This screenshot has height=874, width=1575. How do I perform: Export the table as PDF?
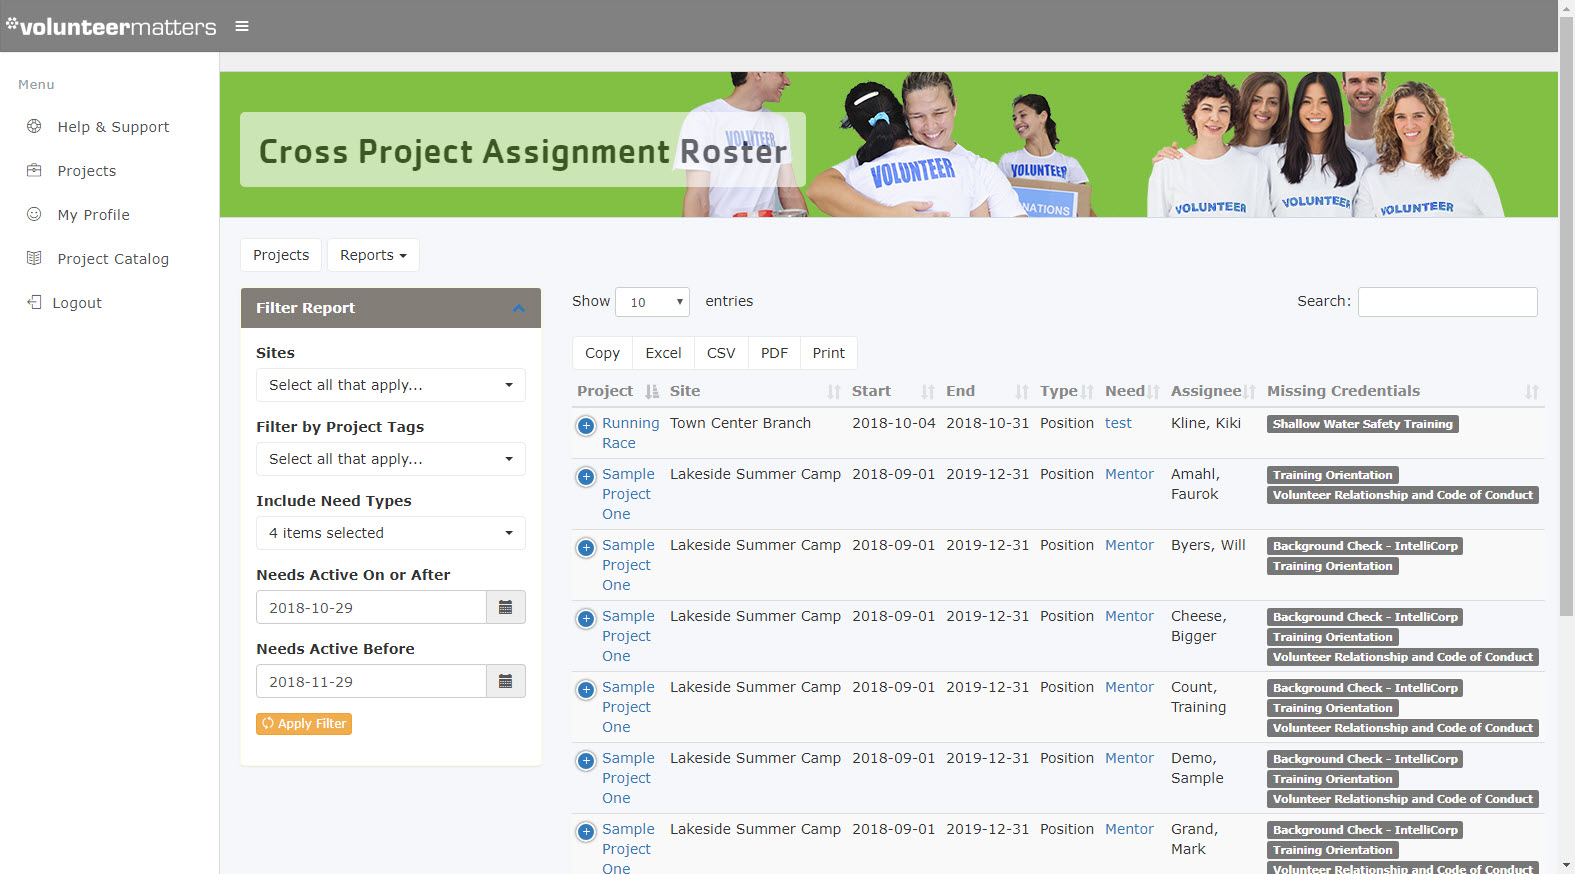point(774,353)
